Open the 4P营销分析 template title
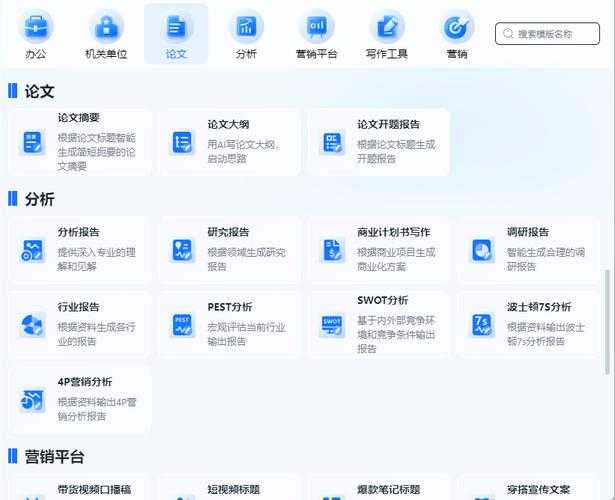 [85, 382]
